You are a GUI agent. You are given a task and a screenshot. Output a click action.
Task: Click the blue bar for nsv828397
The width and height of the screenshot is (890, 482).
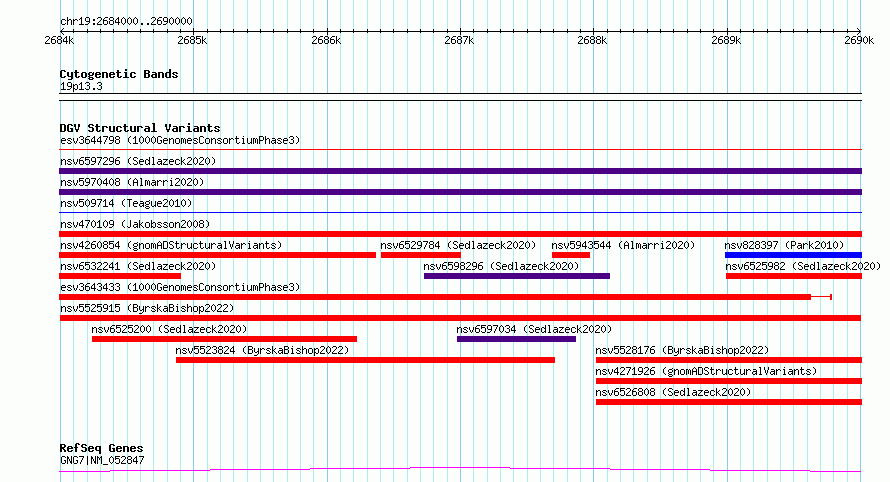pyautogui.click(x=794, y=255)
